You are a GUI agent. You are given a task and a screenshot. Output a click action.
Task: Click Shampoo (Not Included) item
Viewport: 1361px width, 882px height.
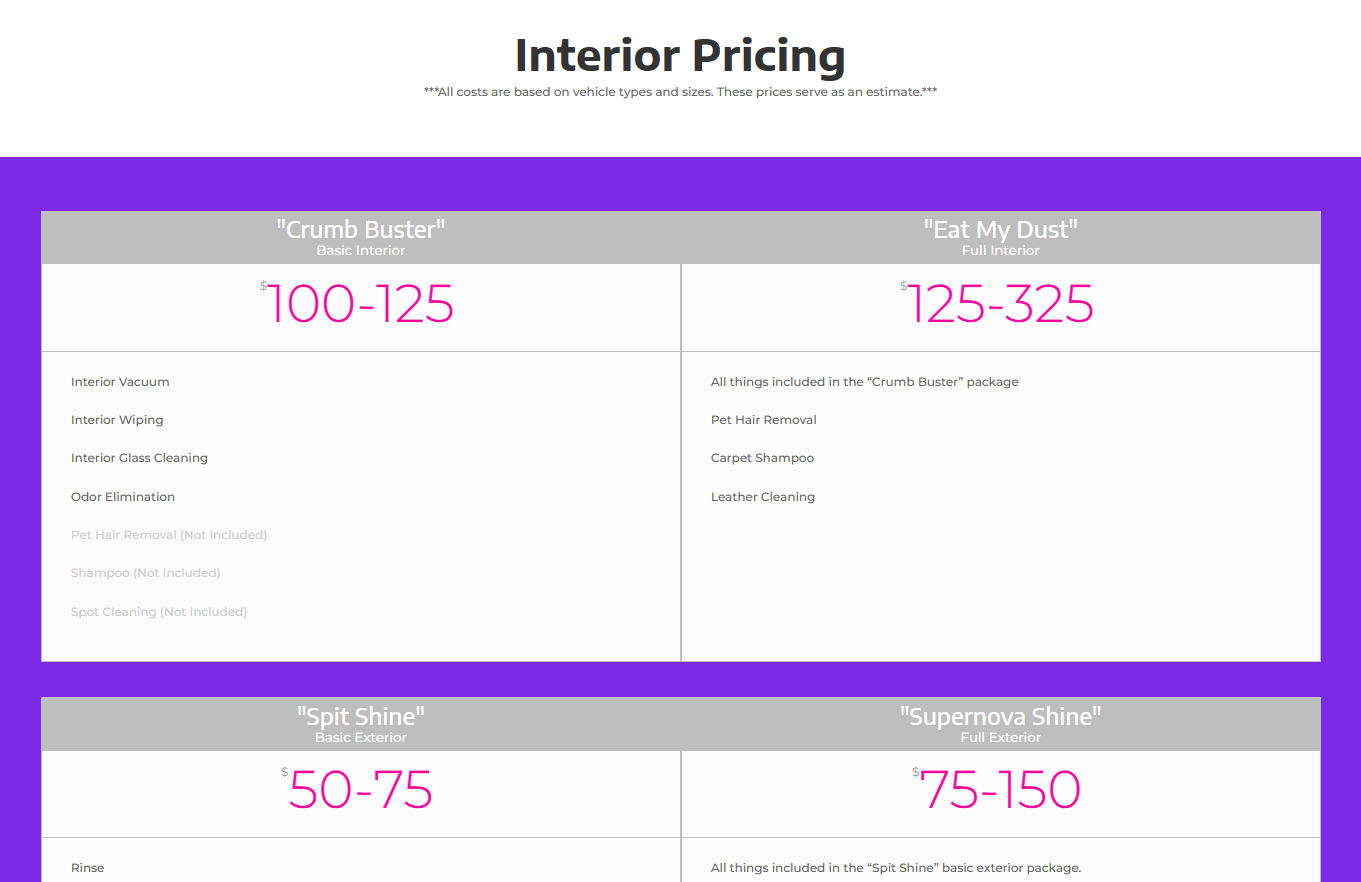coord(146,573)
